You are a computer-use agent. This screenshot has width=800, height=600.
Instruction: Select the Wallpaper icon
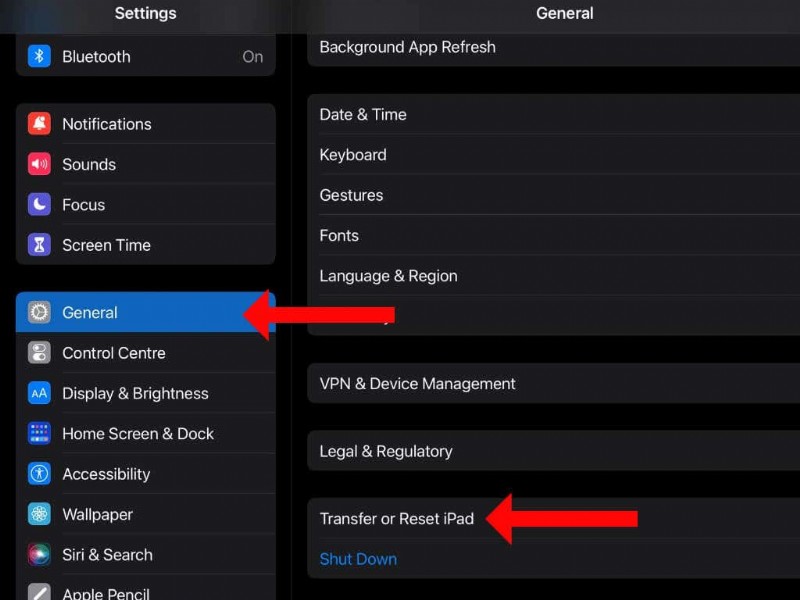point(38,514)
